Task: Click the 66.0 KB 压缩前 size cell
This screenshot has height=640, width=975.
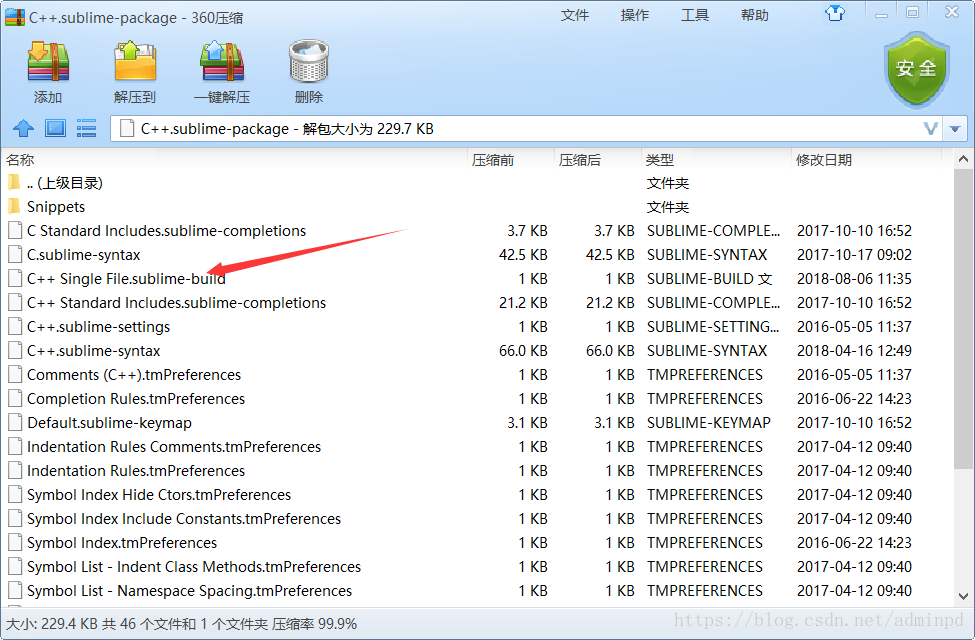Action: (x=523, y=351)
